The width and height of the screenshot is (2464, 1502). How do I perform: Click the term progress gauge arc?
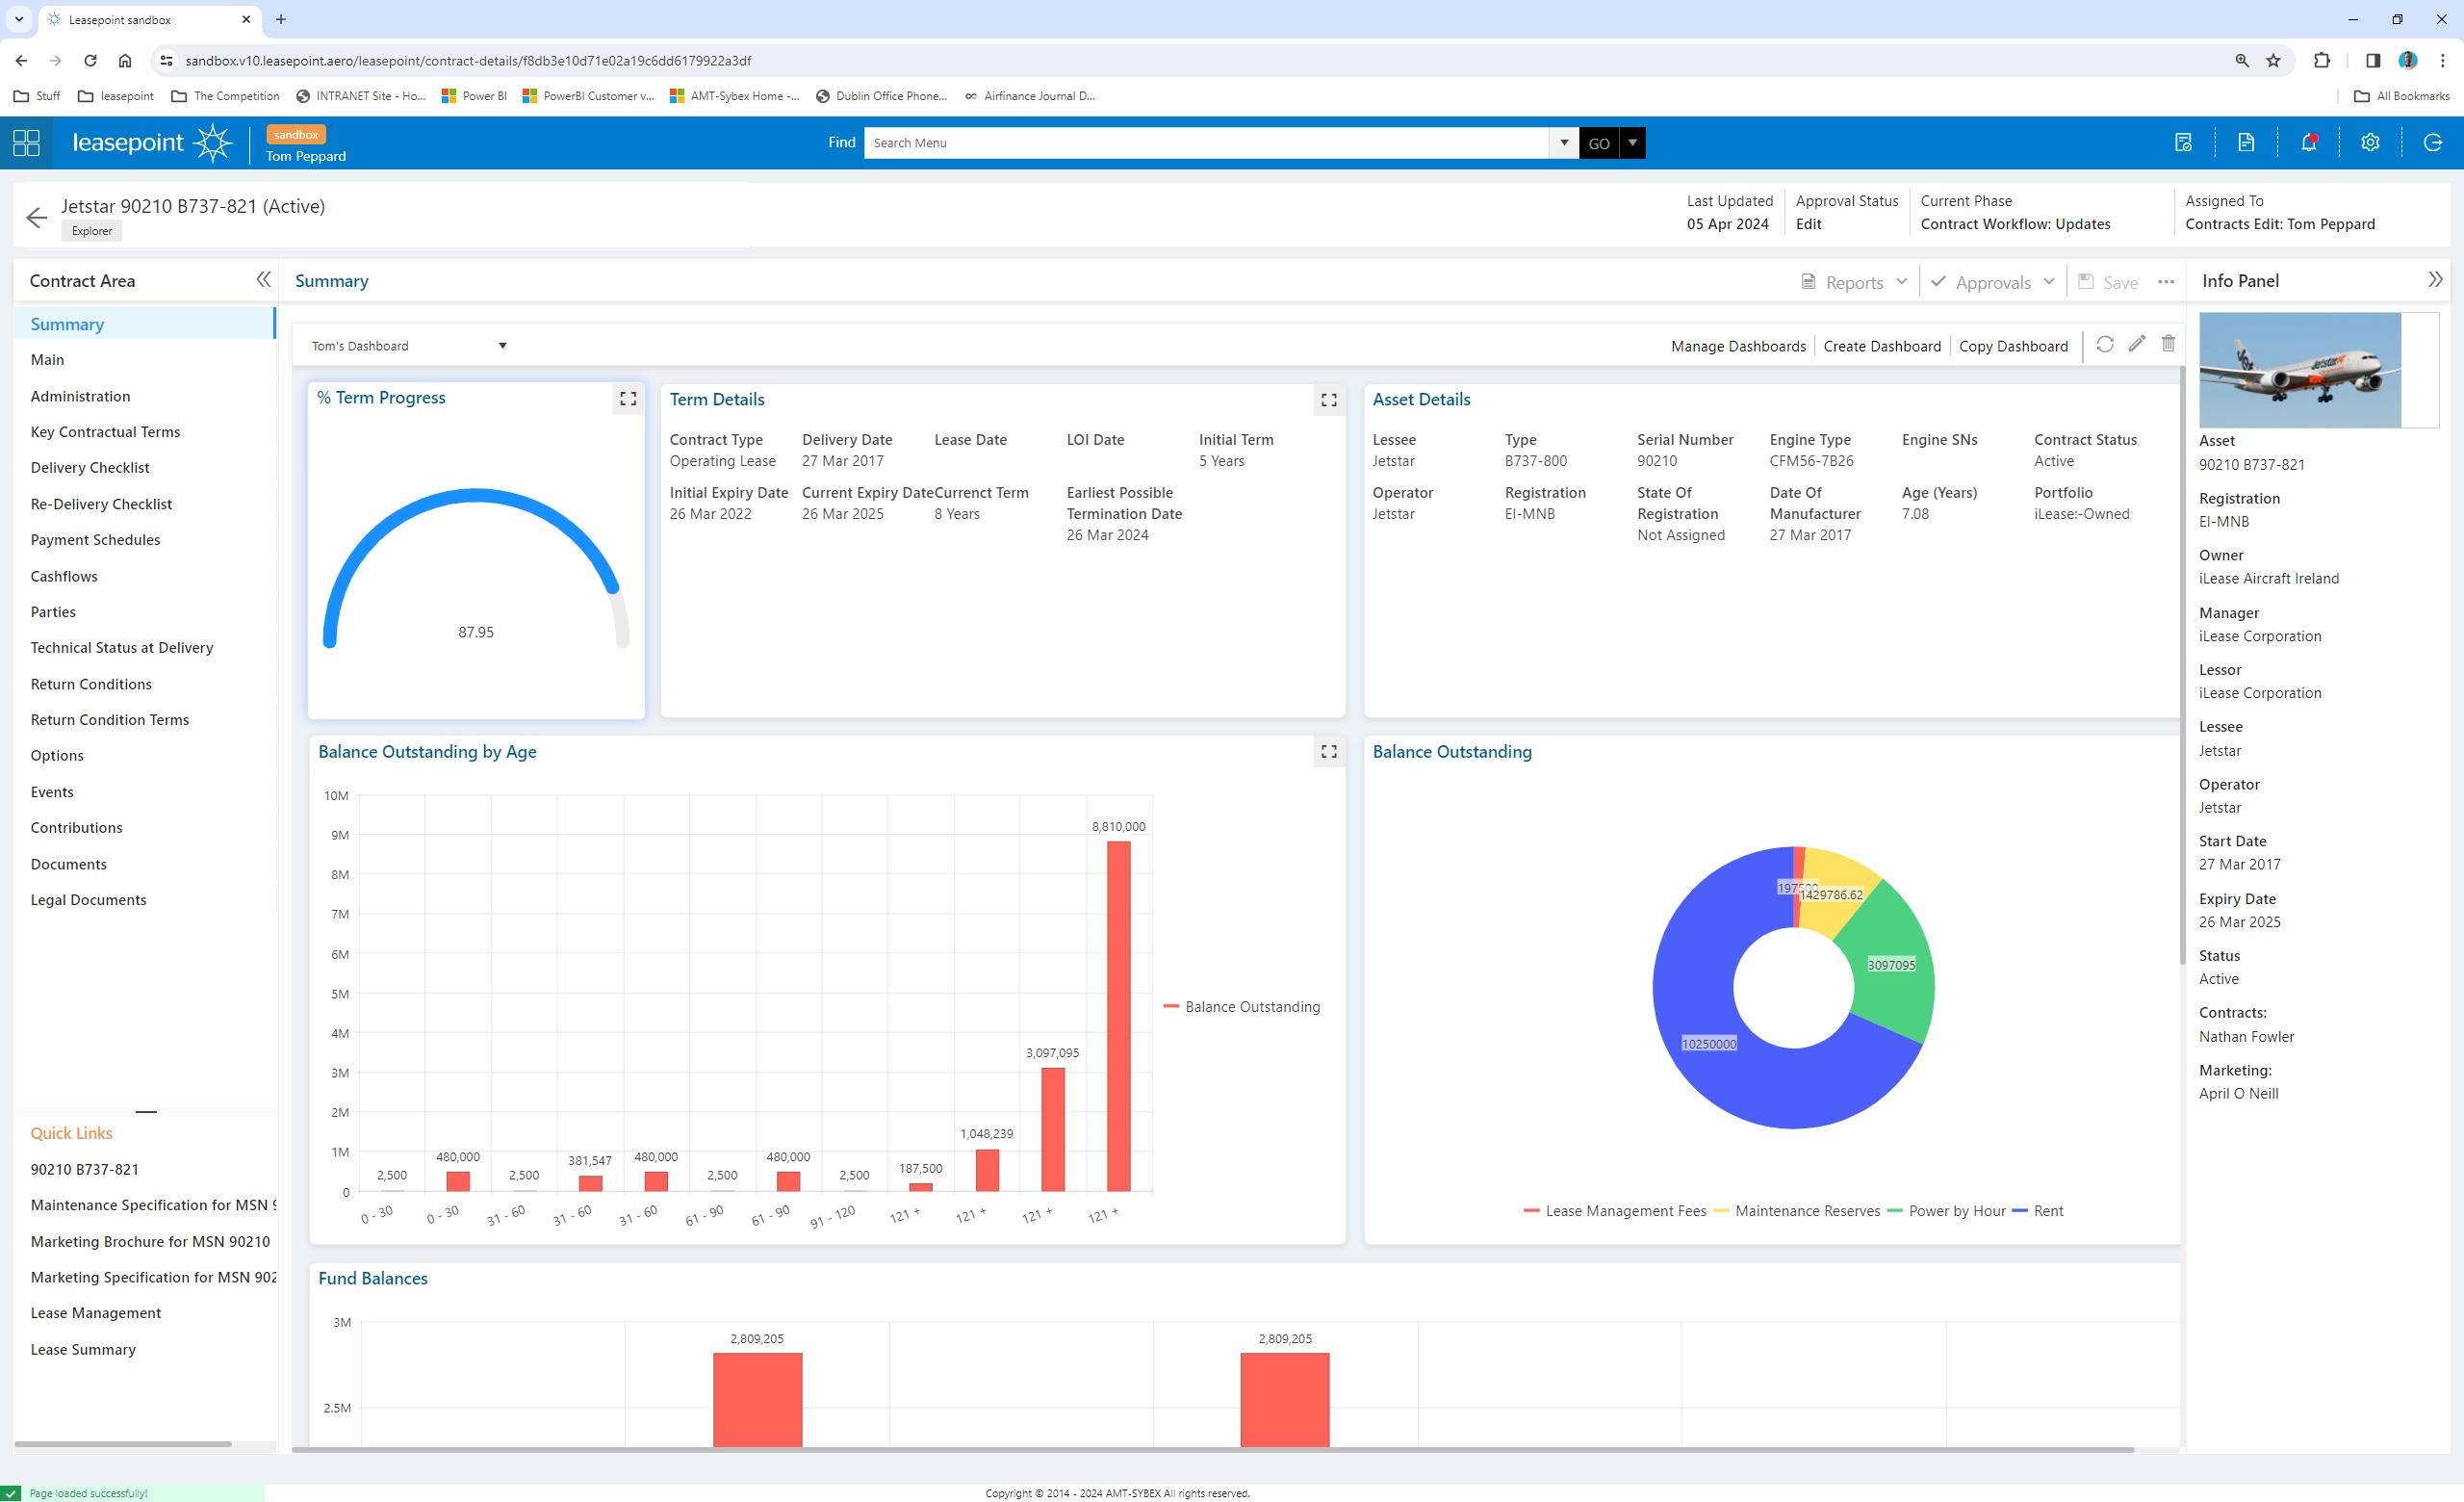click(476, 495)
